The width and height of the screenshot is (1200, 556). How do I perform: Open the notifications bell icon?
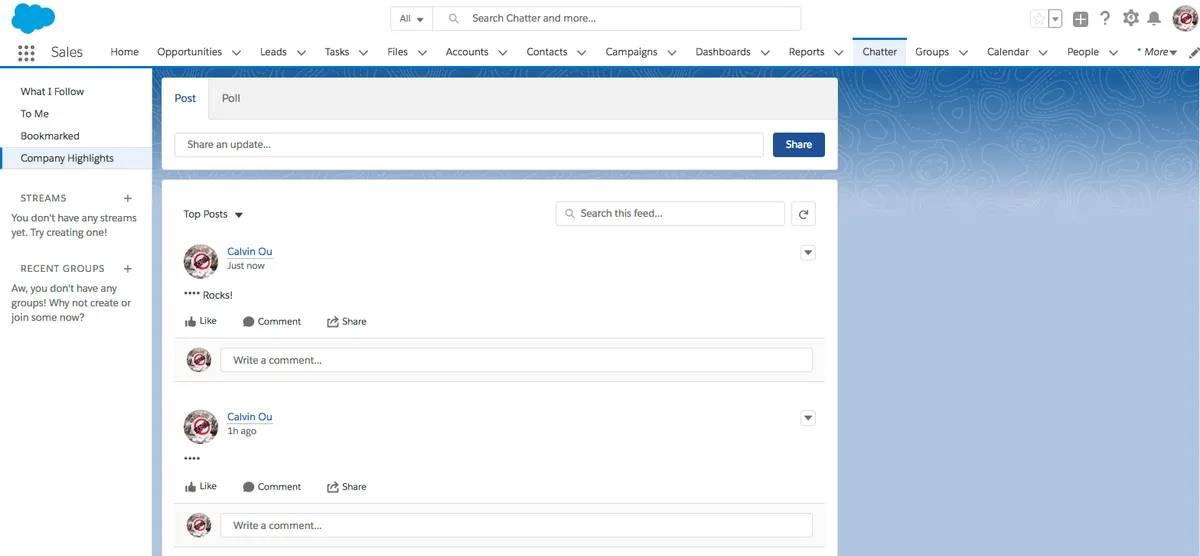click(x=1154, y=19)
